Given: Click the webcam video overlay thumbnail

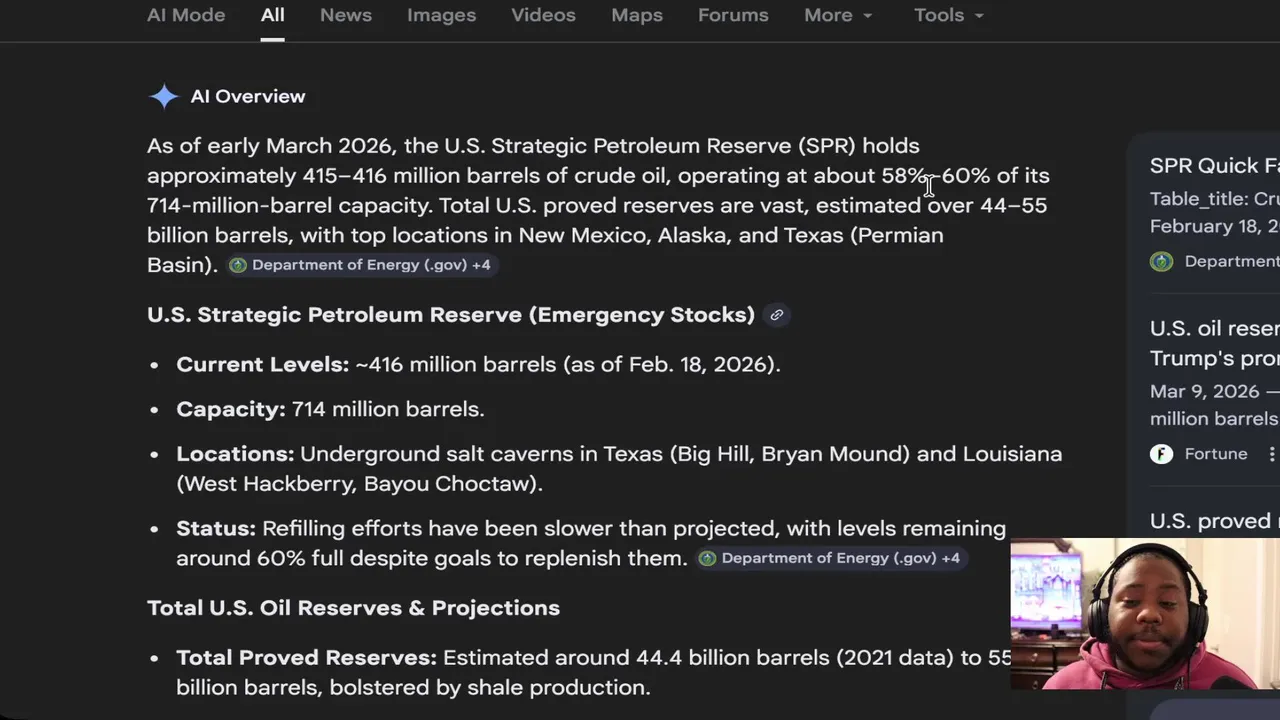Looking at the screenshot, I should [x=1145, y=614].
